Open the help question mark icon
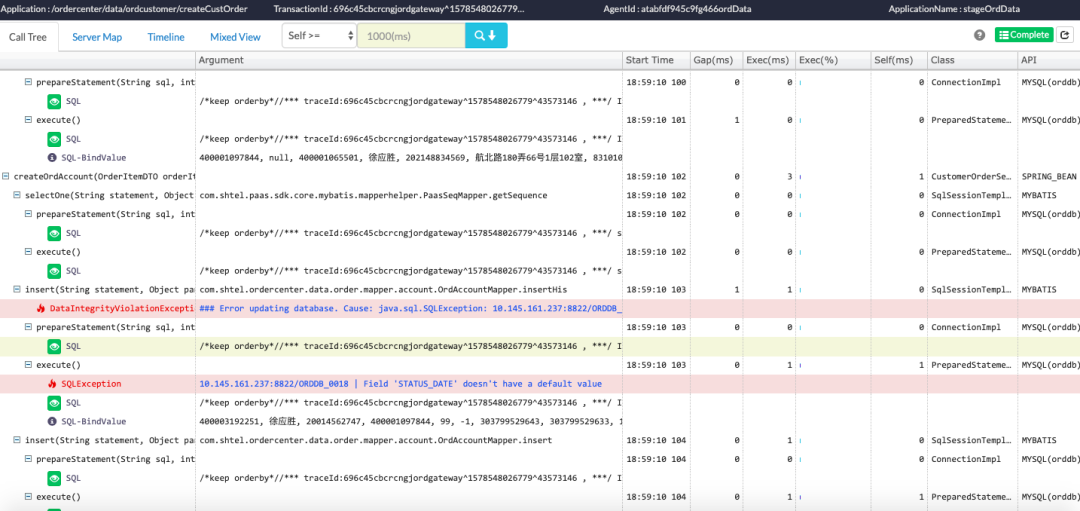1080x511 pixels. point(979,35)
